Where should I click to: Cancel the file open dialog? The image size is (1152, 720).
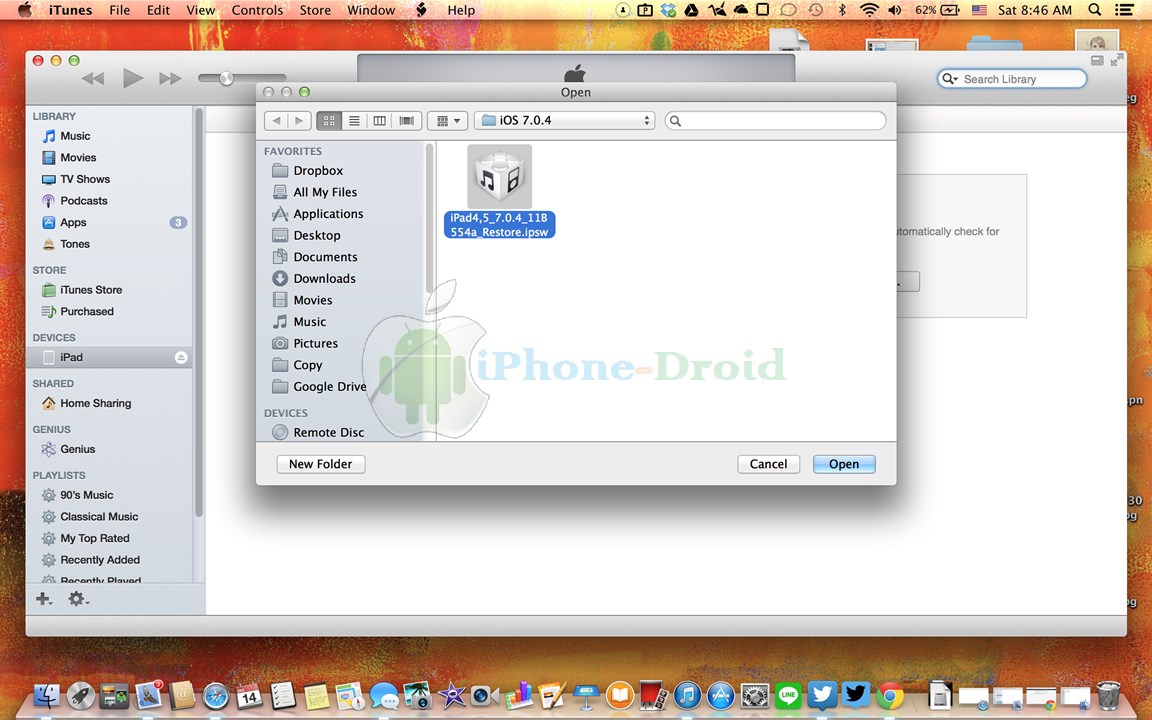pos(768,464)
